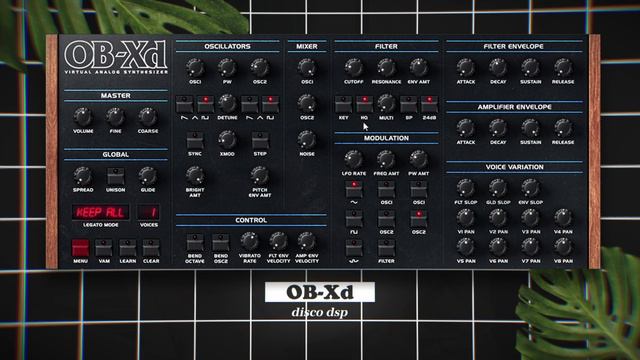
Task: Click Filter Envelope RELEASE knob
Action: pyautogui.click(x=563, y=67)
